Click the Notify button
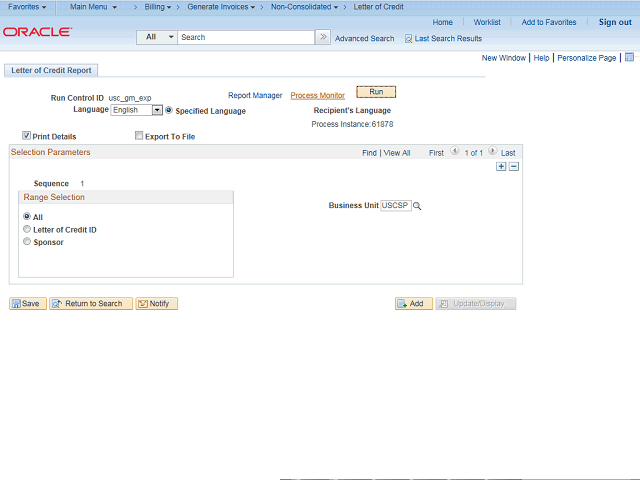Viewport: 640px width, 480px height. point(157,304)
